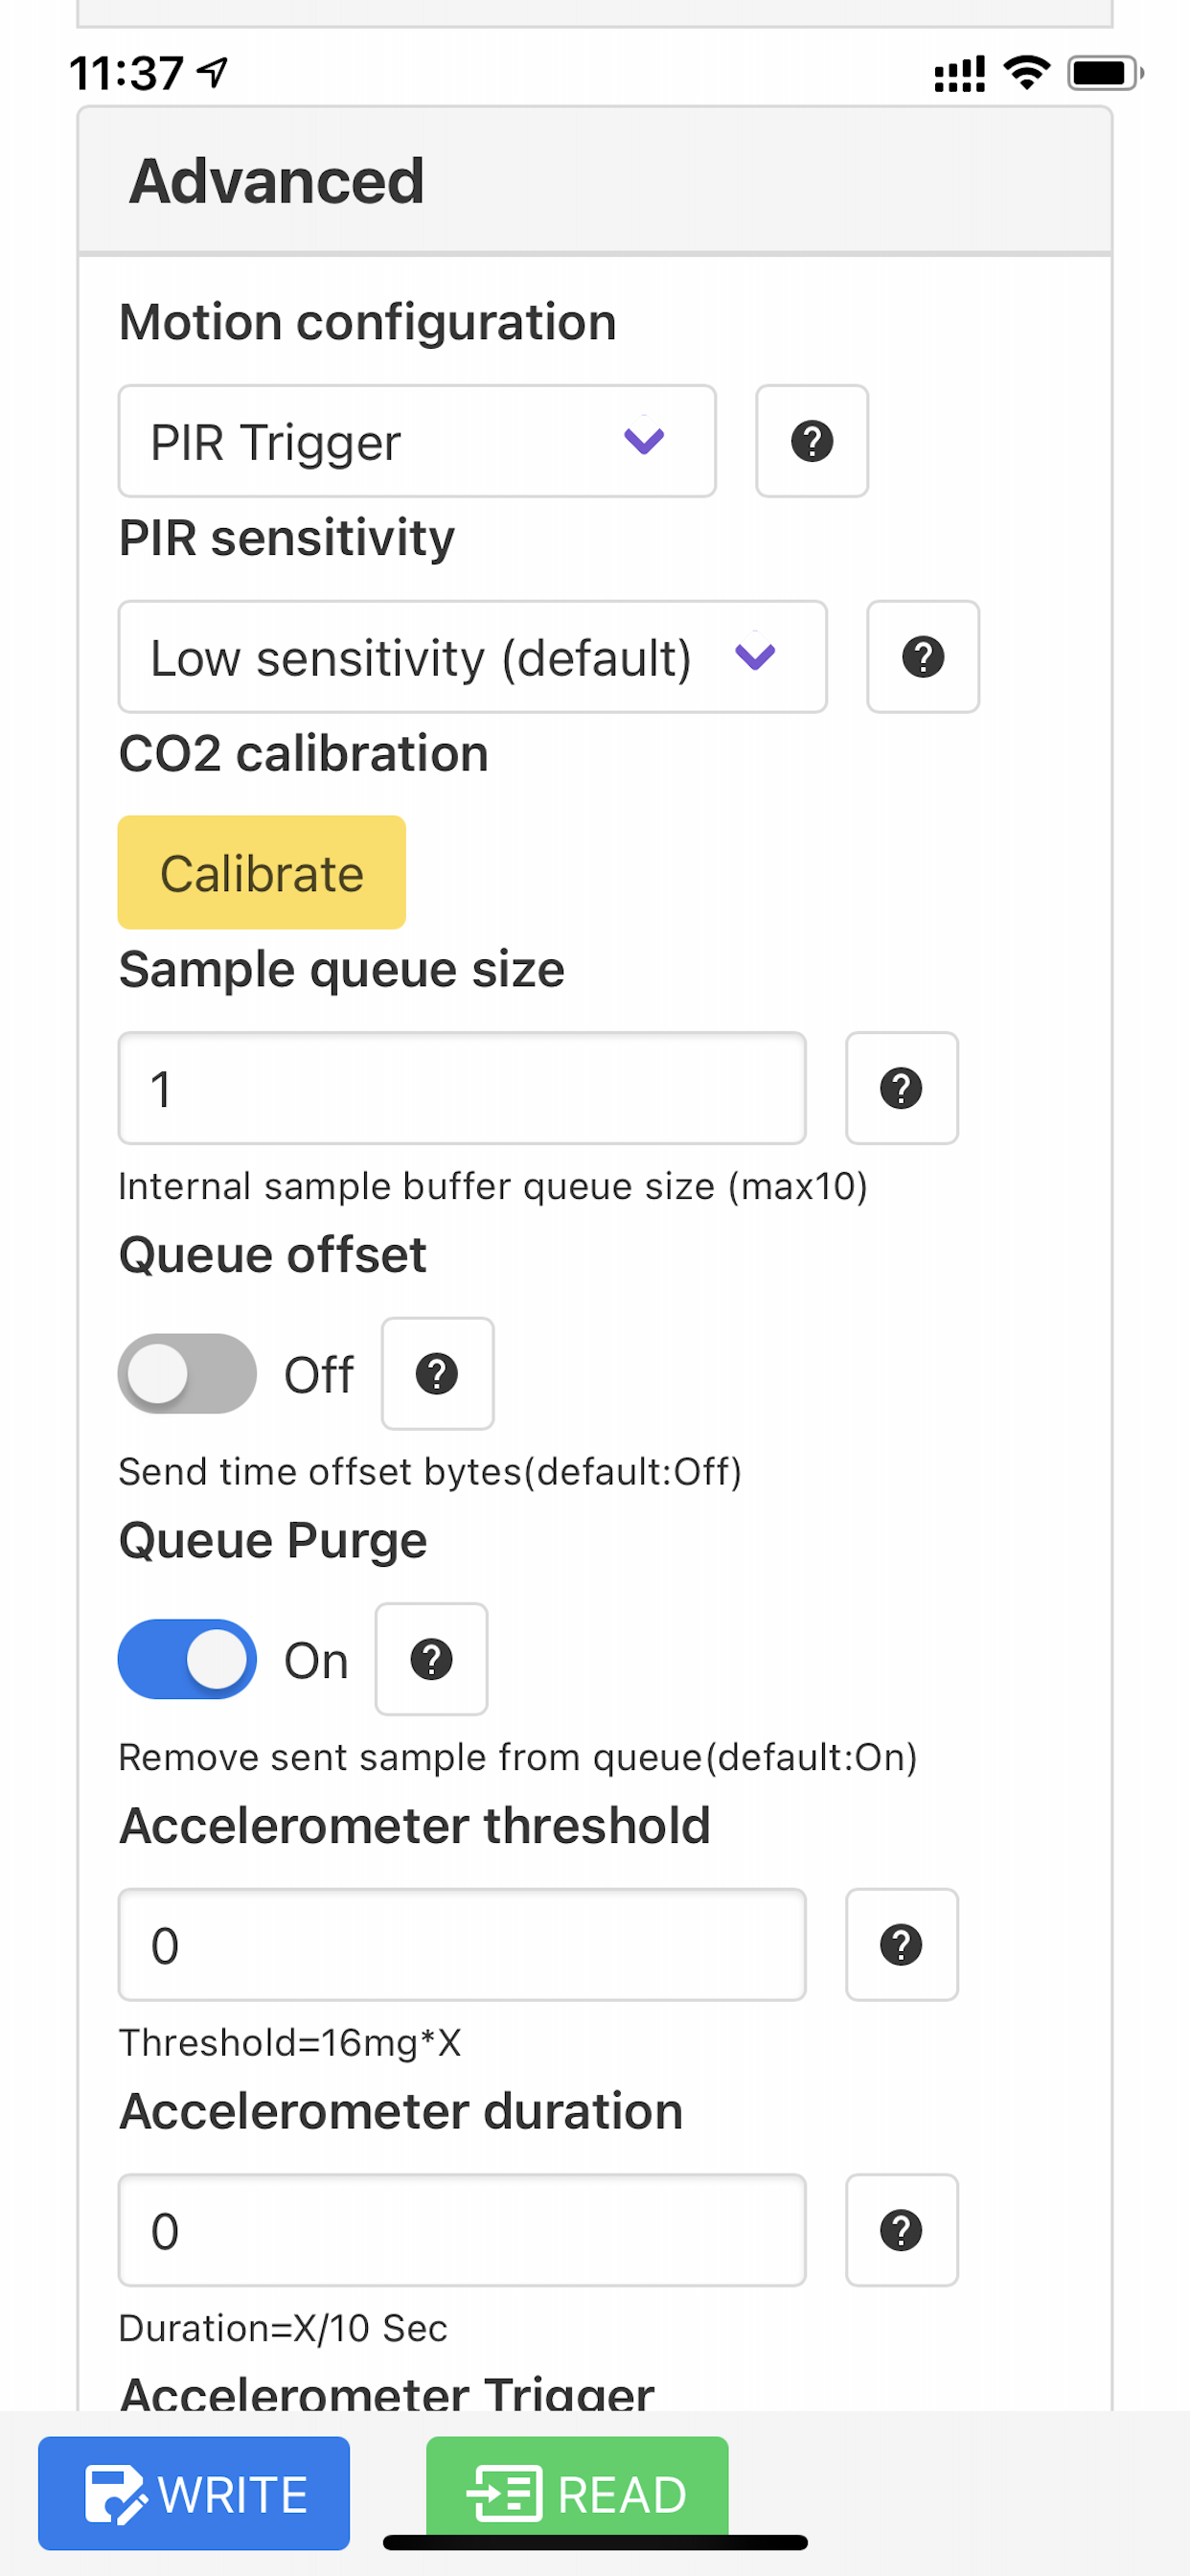Screen dimensions: 1190x2576
Task: Show help for Queue offset
Action: pyautogui.click(x=437, y=1374)
